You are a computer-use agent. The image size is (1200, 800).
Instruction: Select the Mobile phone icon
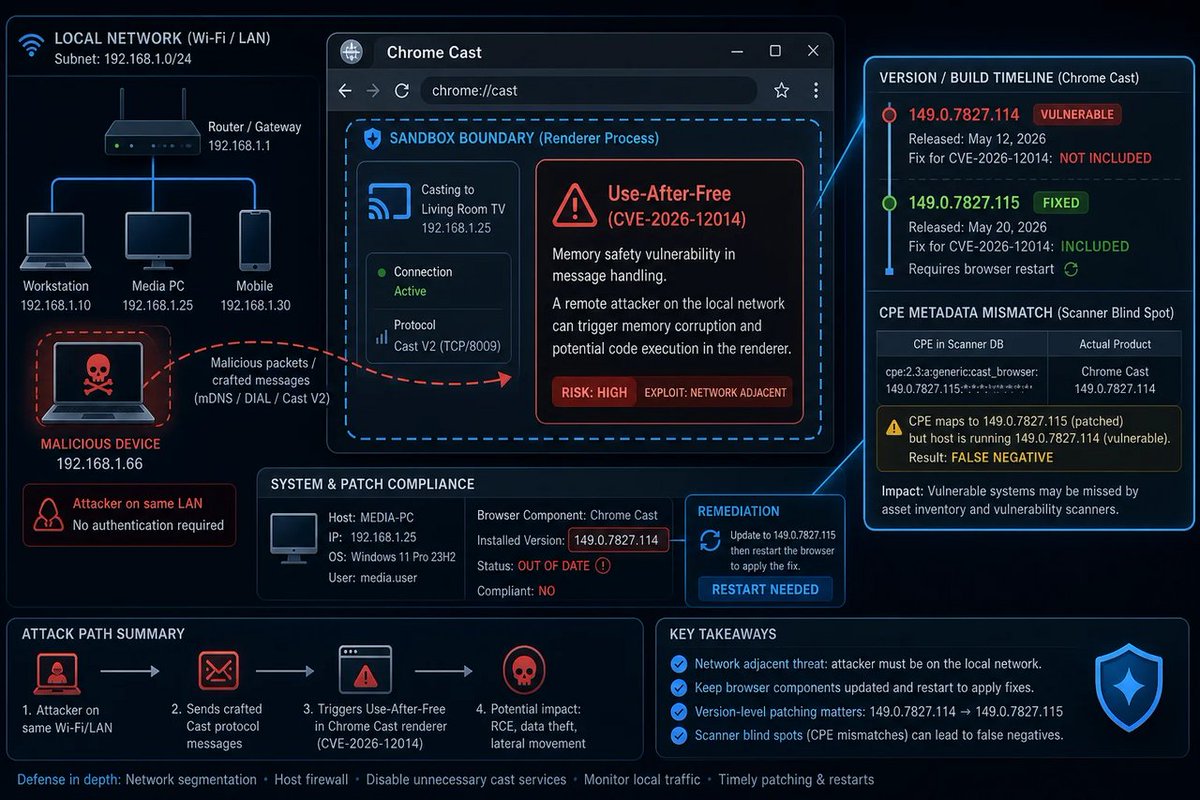click(x=254, y=238)
